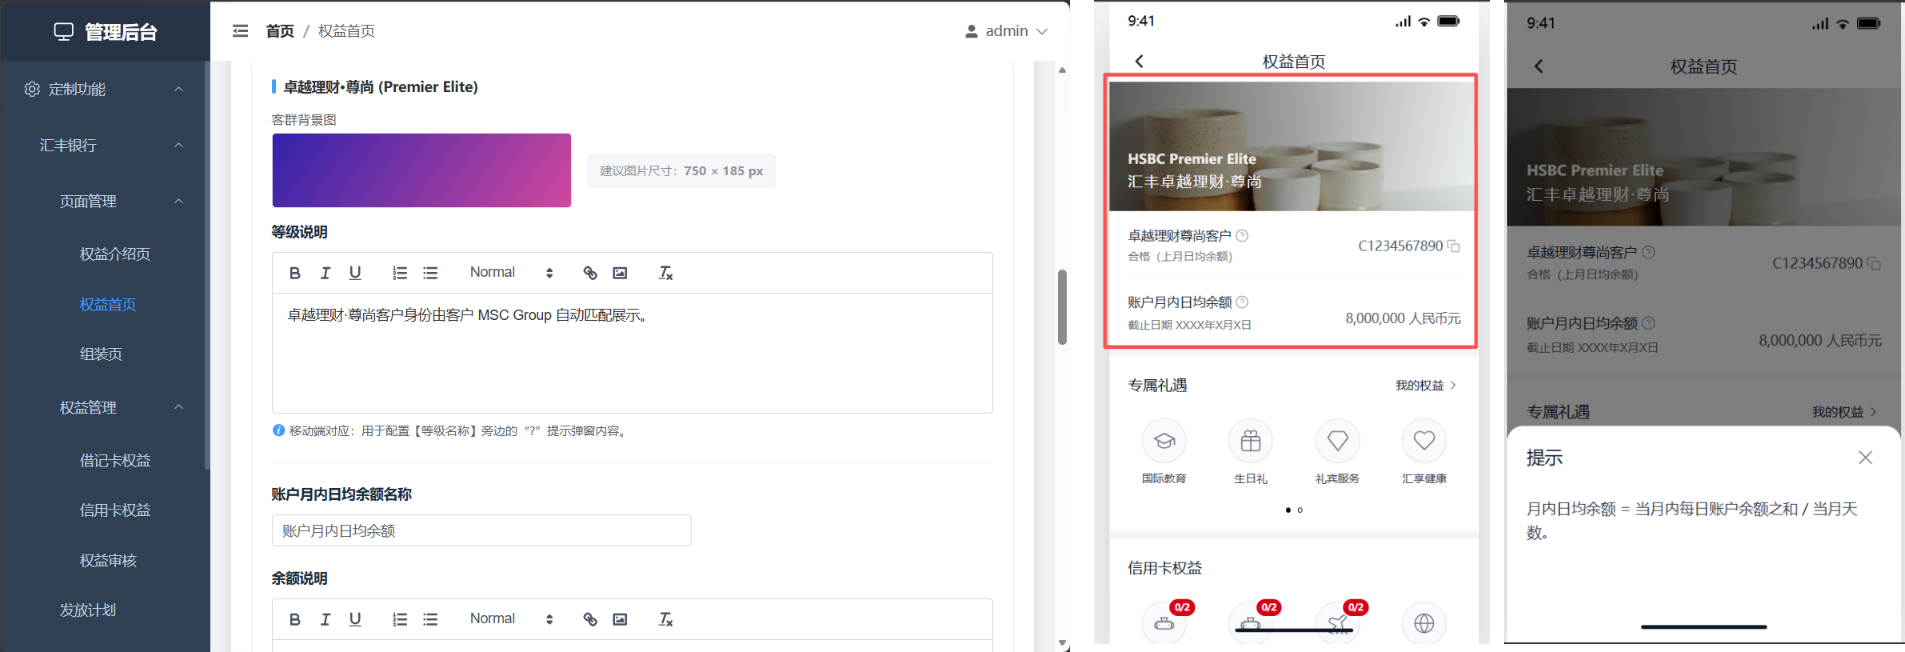Clear formatting in 等级说明 editor toolbar

(665, 273)
